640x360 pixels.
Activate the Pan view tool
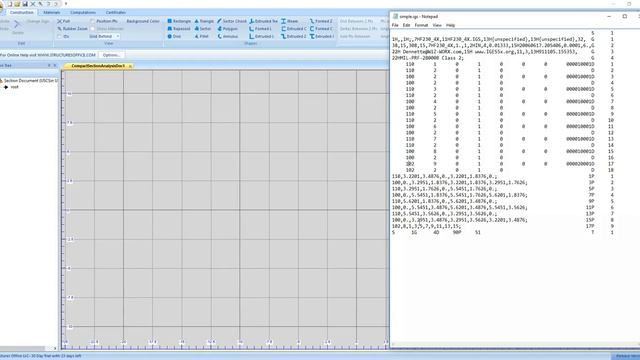coord(63,21)
